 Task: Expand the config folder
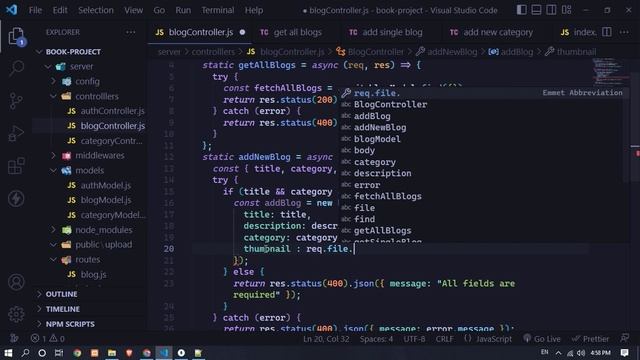click(x=87, y=81)
